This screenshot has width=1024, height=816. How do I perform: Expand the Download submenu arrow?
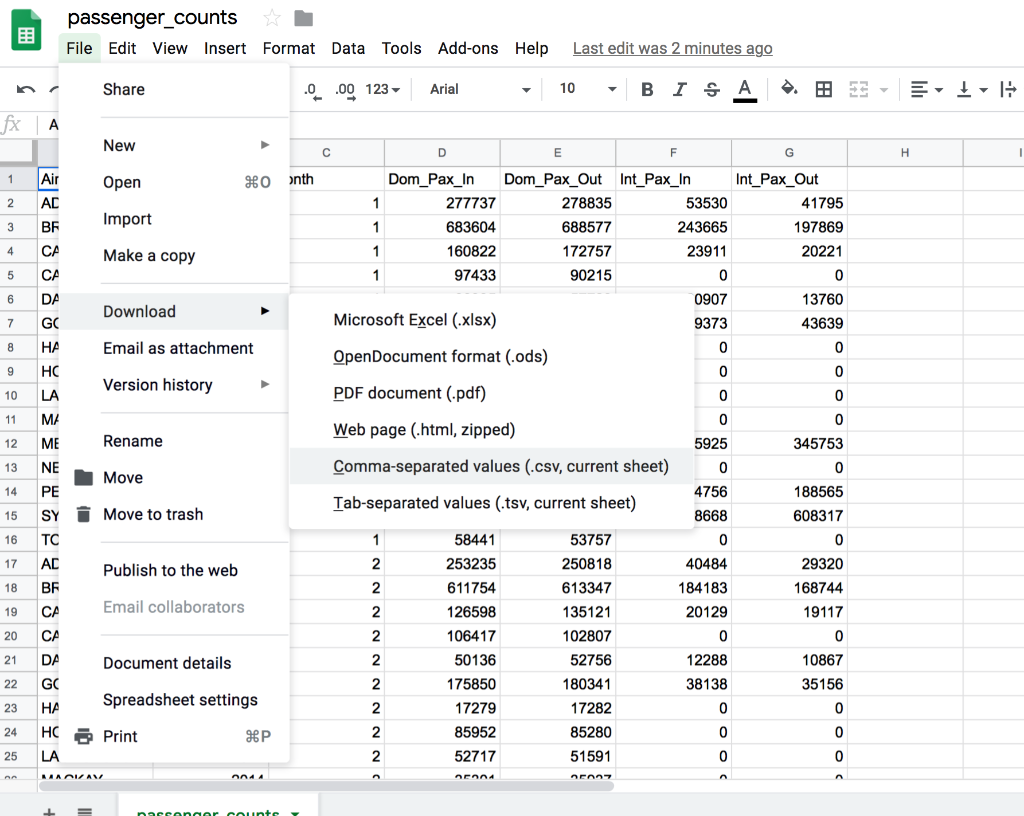tap(265, 311)
